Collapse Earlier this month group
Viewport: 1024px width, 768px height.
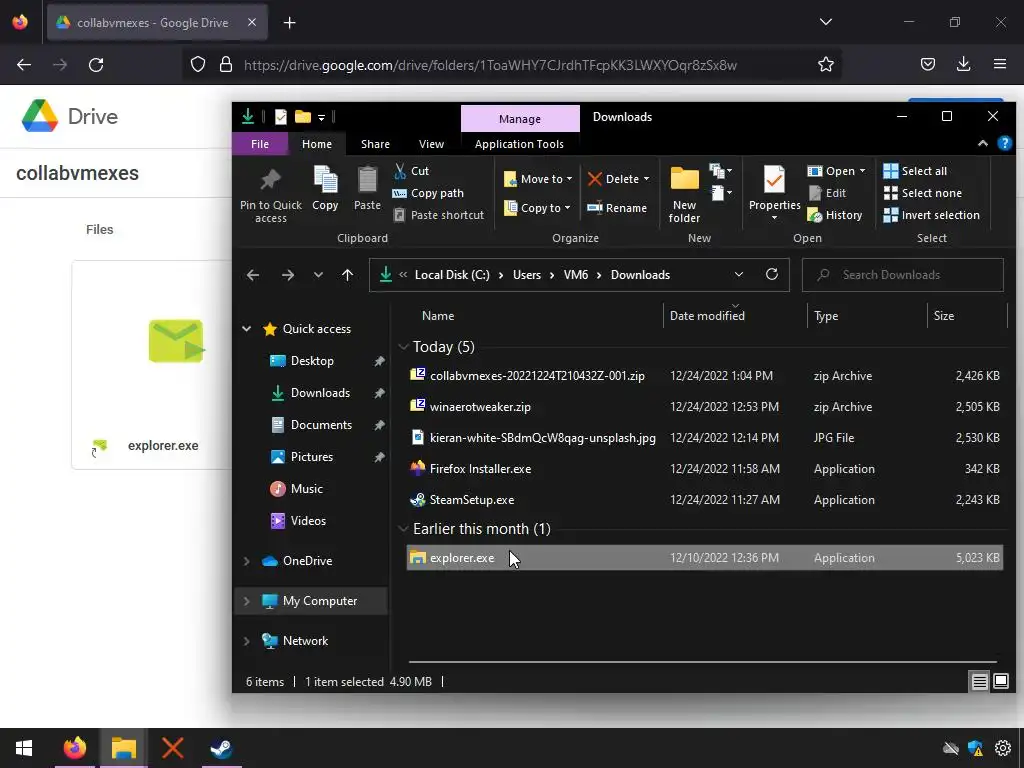tap(403, 529)
